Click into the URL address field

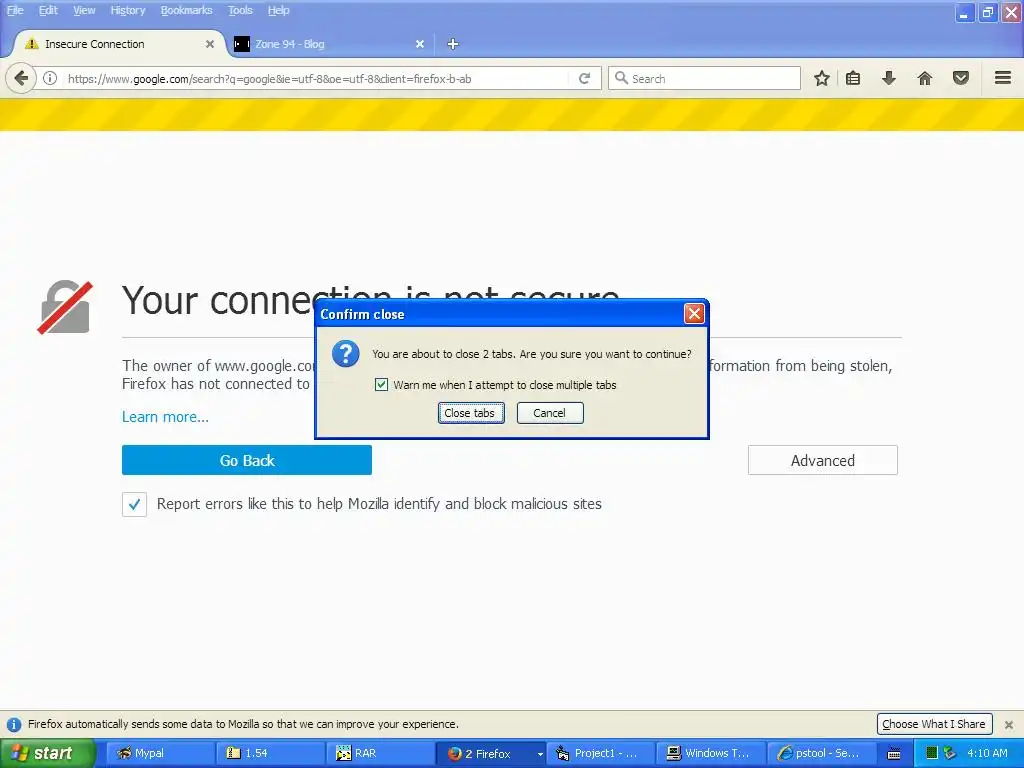point(313,78)
